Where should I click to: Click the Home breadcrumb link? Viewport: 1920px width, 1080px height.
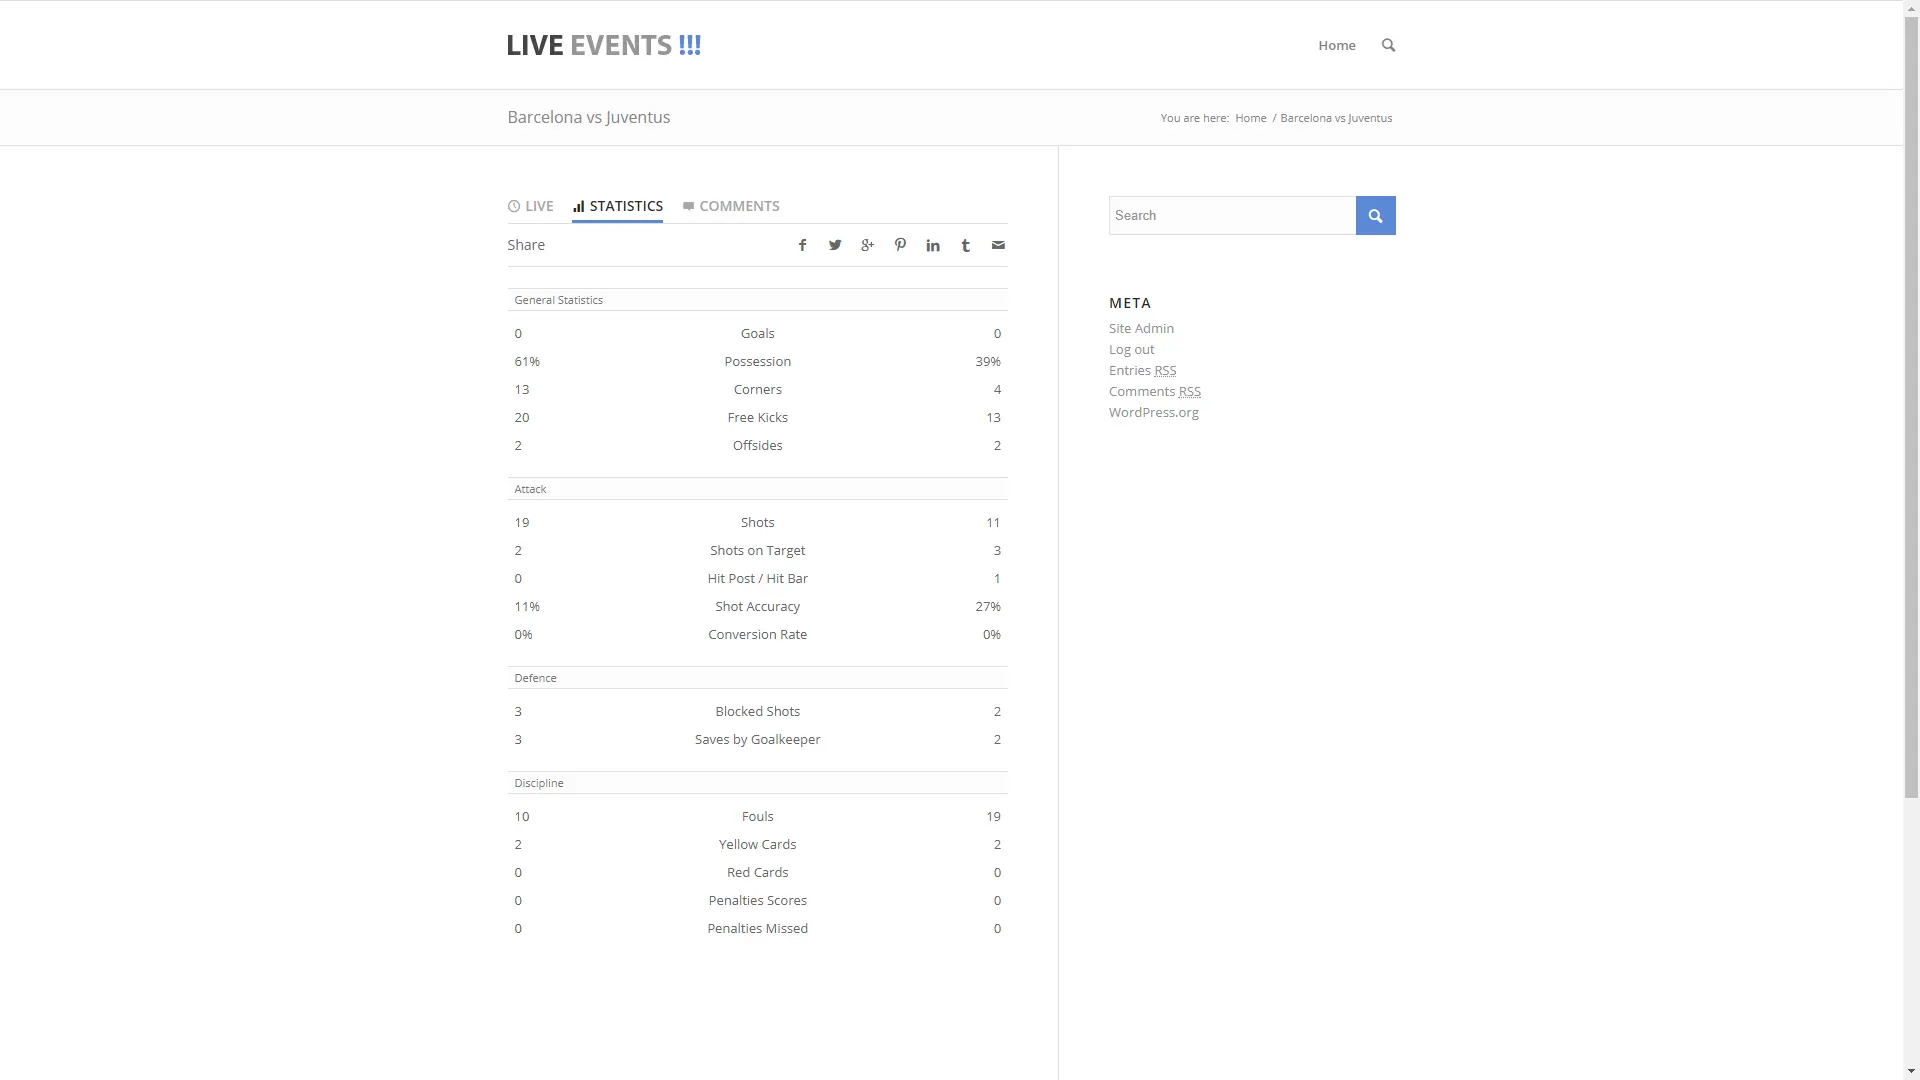[x=1250, y=118]
